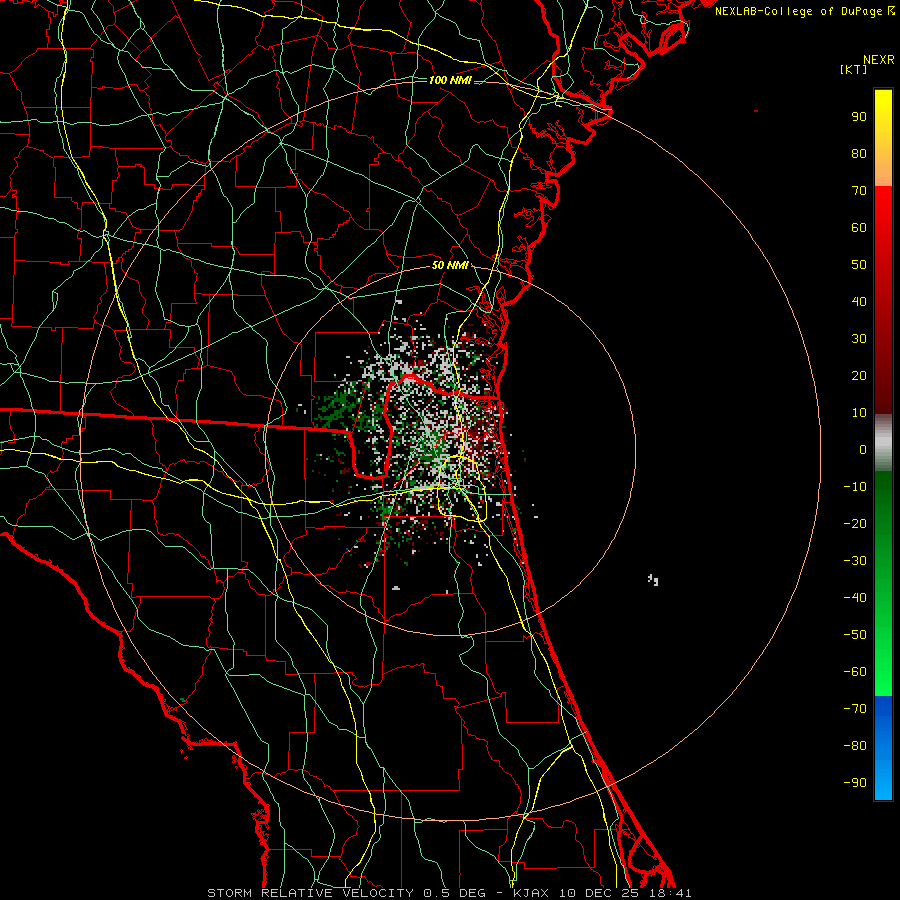Viewport: 900px width, 900px height.
Task: Click the 0 value on the velocity scale
Action: pos(863,449)
